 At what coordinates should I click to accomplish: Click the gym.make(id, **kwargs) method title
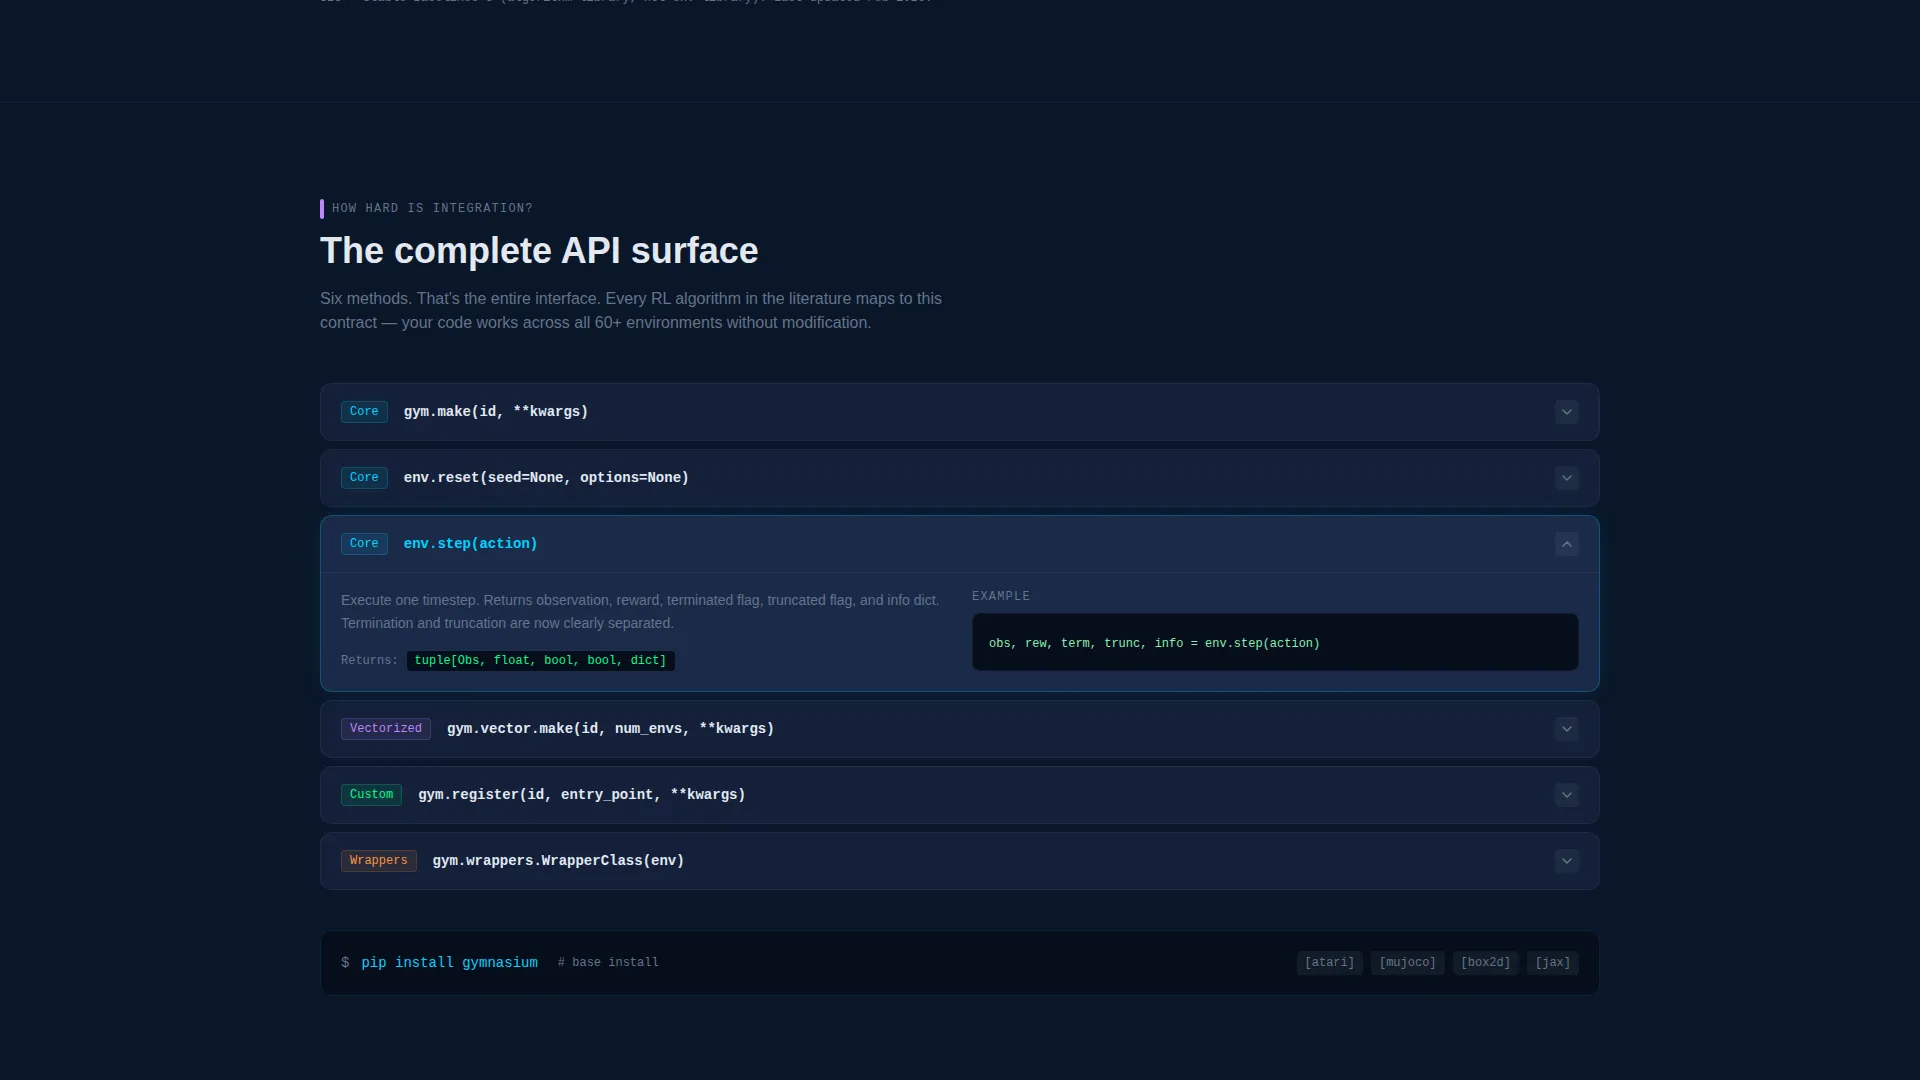point(496,412)
